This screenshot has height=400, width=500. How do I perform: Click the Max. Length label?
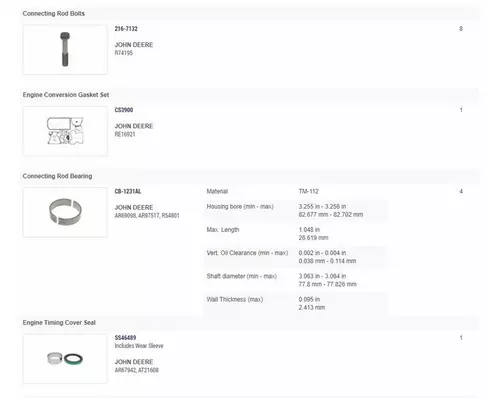point(223,230)
